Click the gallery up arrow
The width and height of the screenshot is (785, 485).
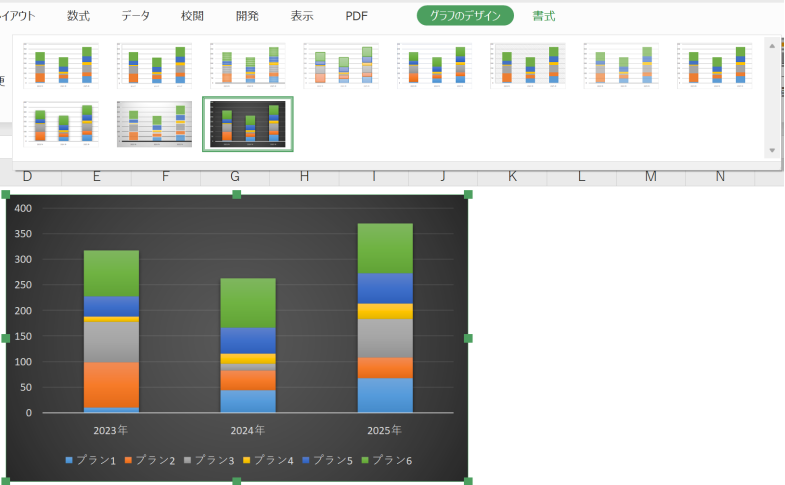772,46
